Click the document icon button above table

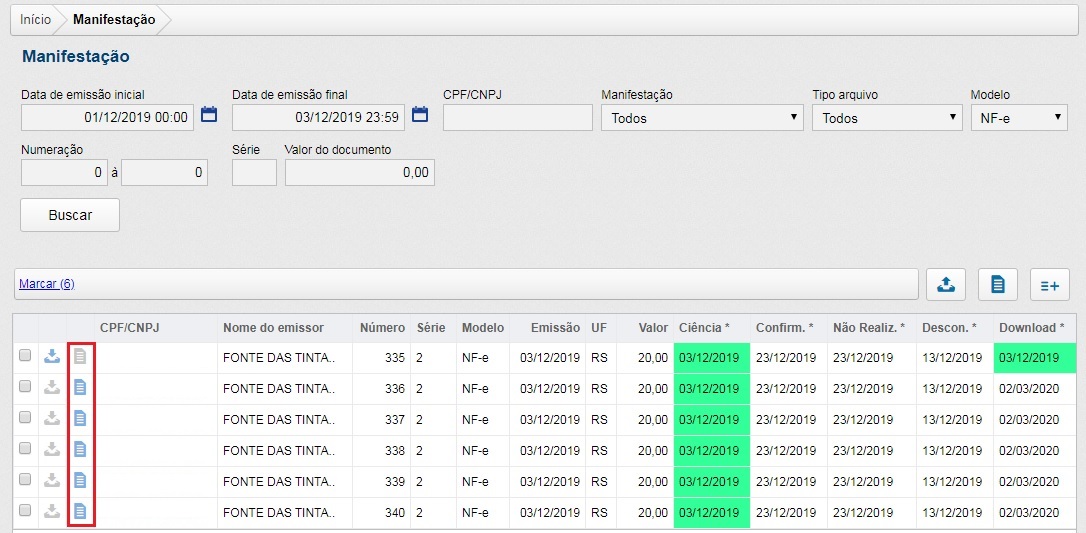(997, 285)
